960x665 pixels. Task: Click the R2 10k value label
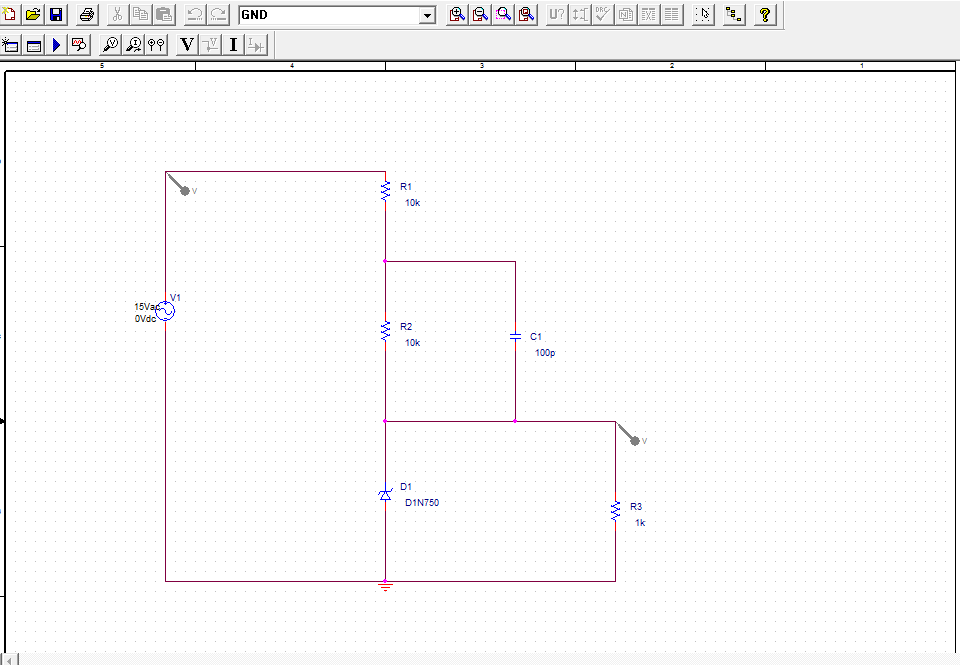point(413,343)
